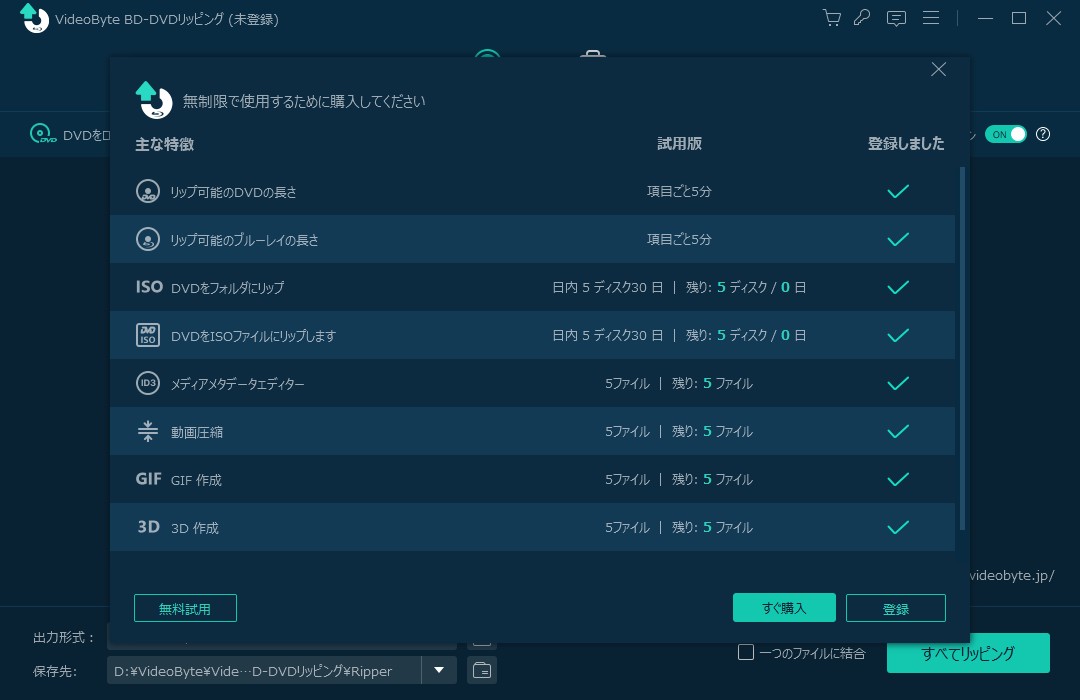The width and height of the screenshot is (1080, 700).
Task: Click the 無料試用 button
Action: [x=185, y=608]
